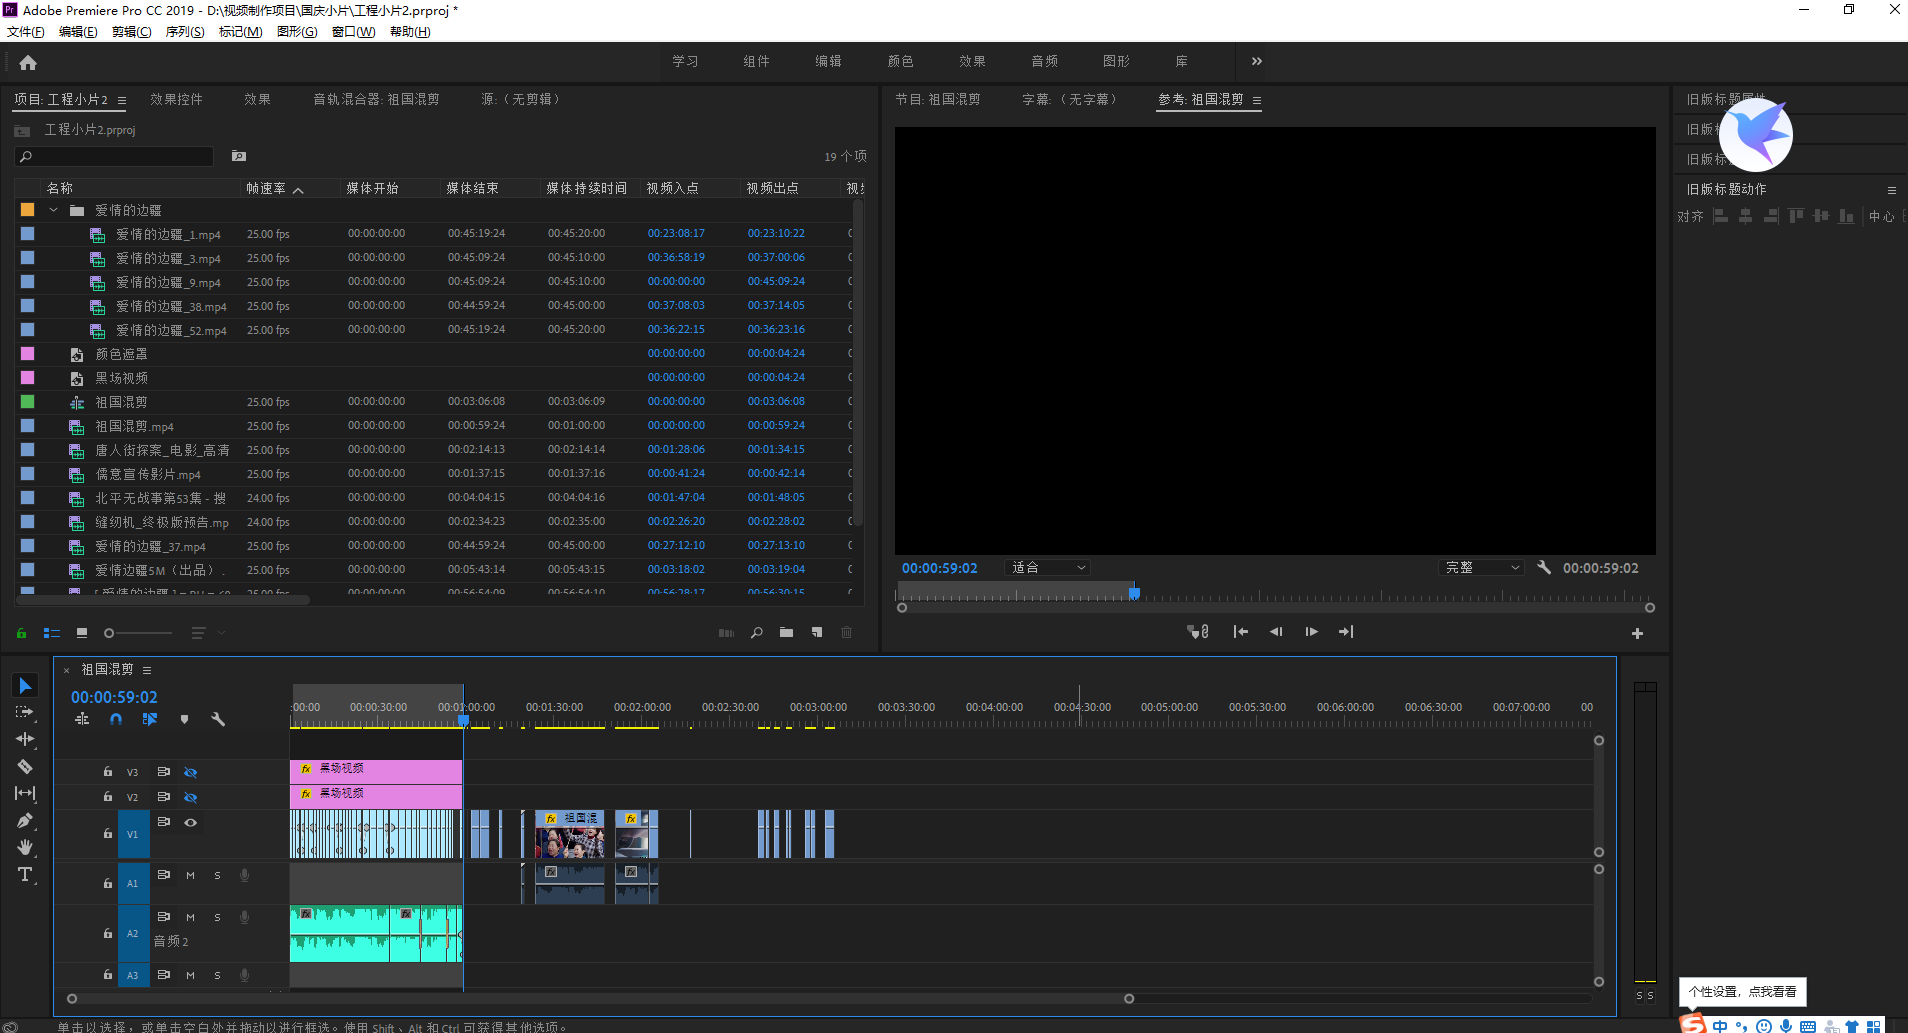The width and height of the screenshot is (1908, 1033).
Task: Open the 颜色 workspace
Action: click(900, 62)
